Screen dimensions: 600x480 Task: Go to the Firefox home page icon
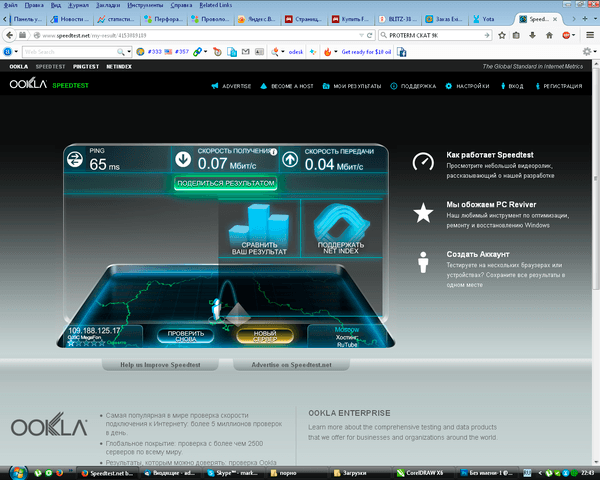549,35
